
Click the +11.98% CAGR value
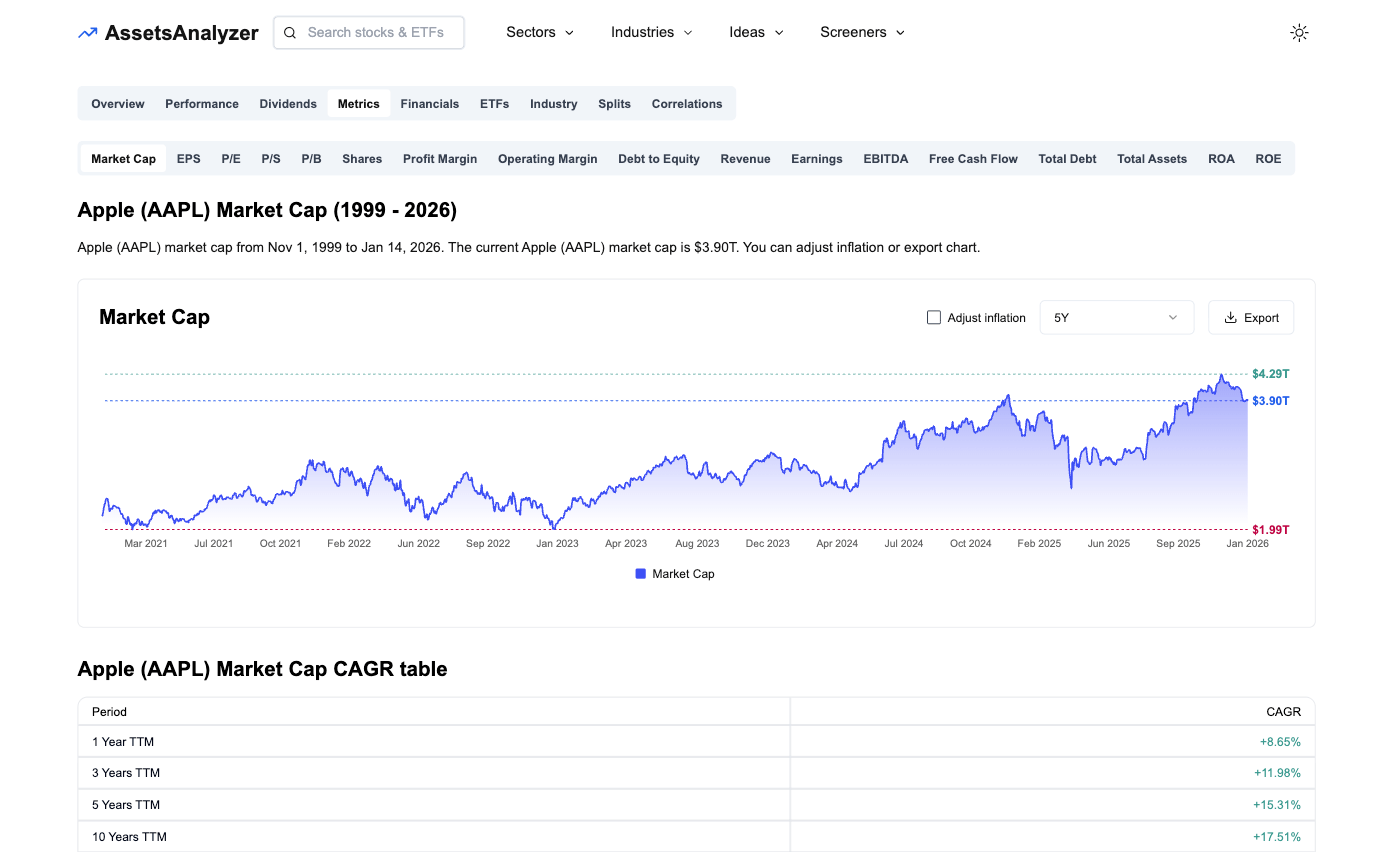(x=1277, y=773)
